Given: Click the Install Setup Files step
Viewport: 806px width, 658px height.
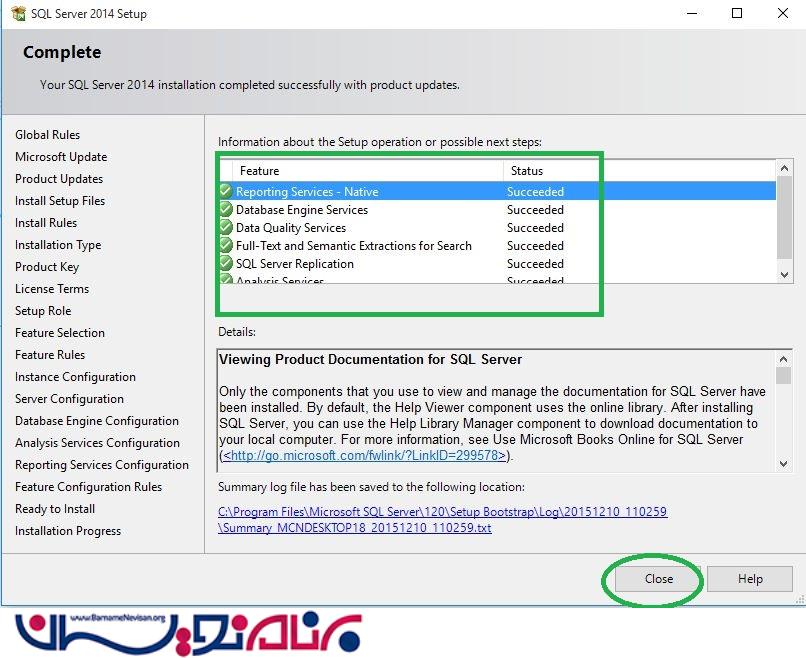Looking at the screenshot, I should point(60,201).
